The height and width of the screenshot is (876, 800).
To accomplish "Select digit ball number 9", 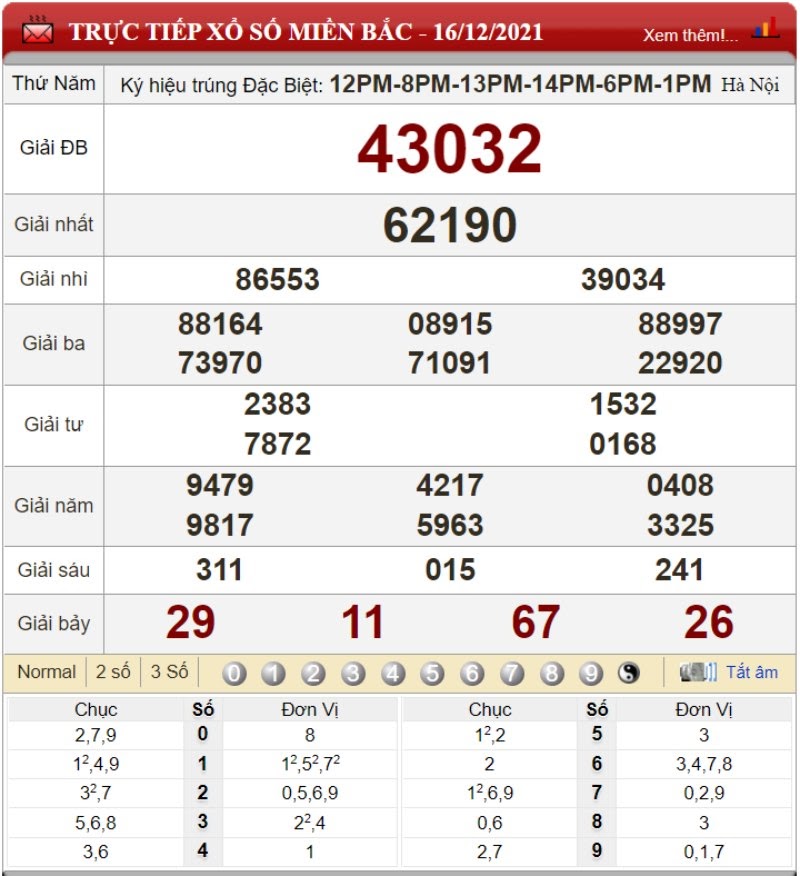I will click(591, 673).
